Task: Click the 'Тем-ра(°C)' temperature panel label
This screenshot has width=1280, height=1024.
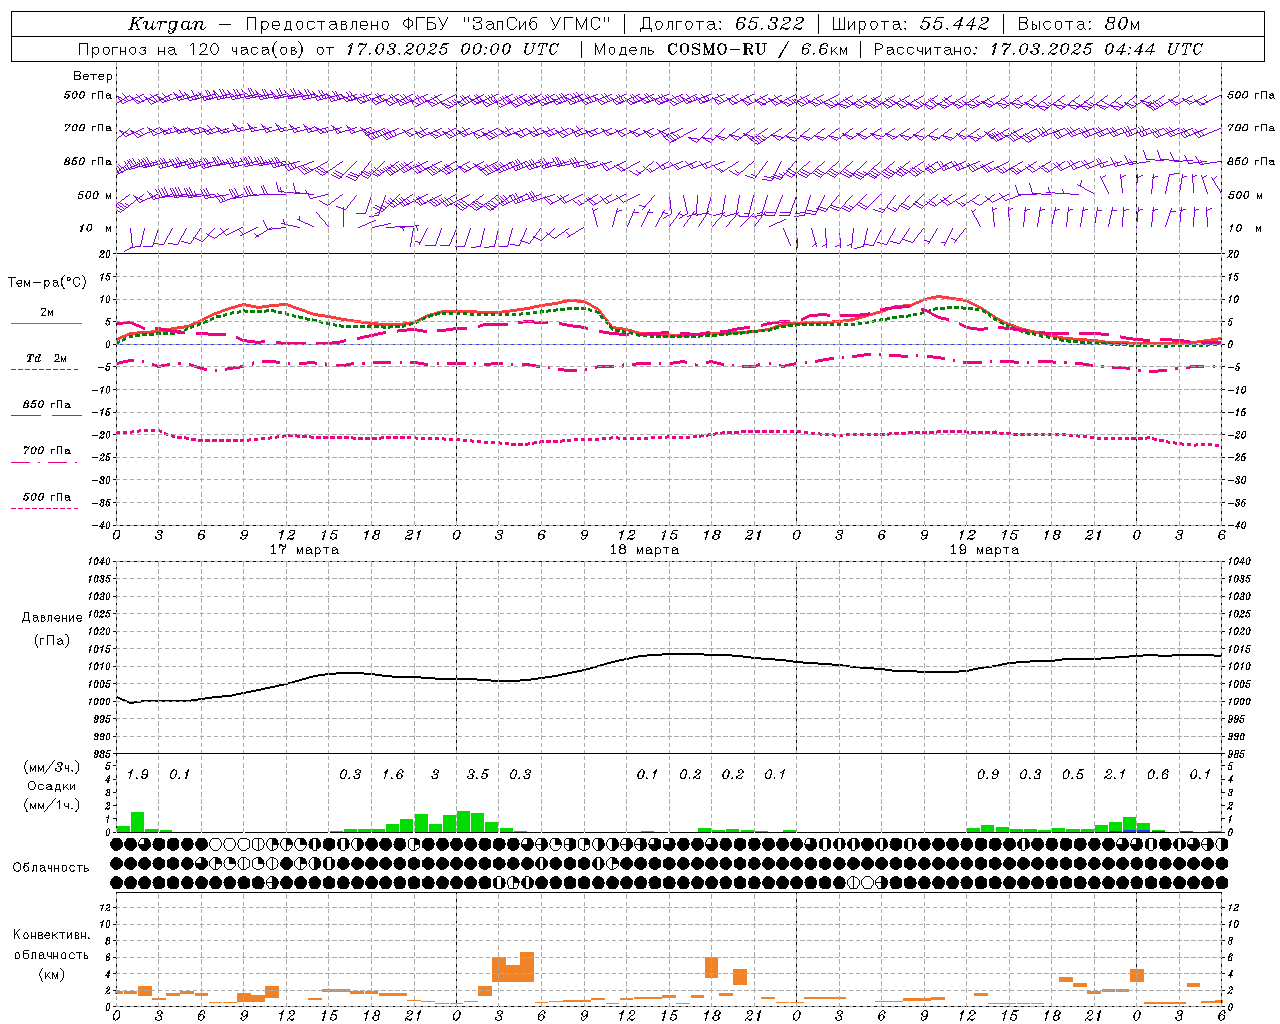Action: coord(47,282)
